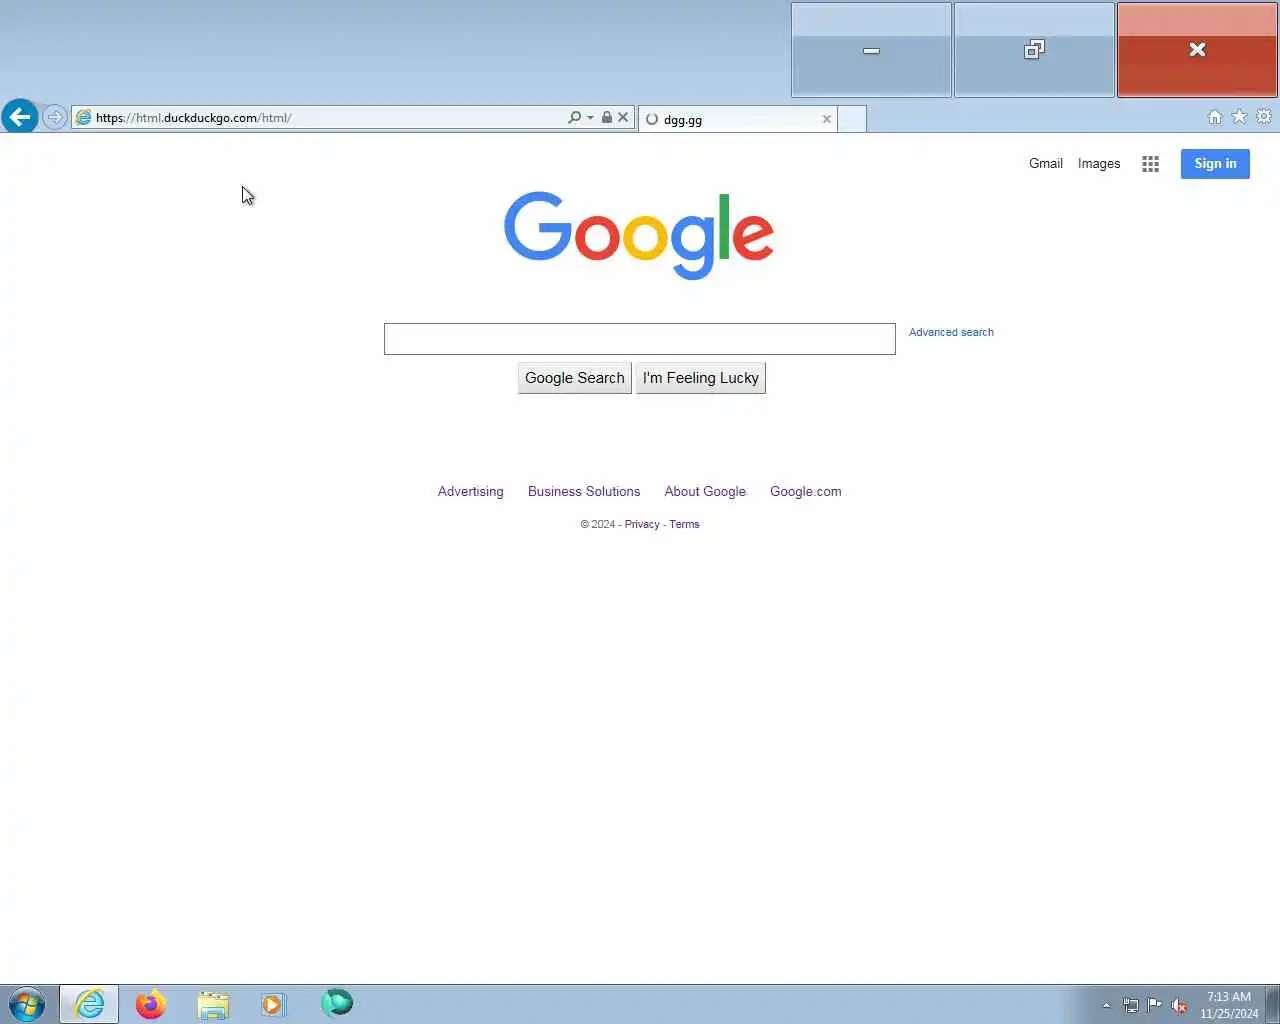
Task: Click the Show desktop strip
Action: click(1273, 1004)
